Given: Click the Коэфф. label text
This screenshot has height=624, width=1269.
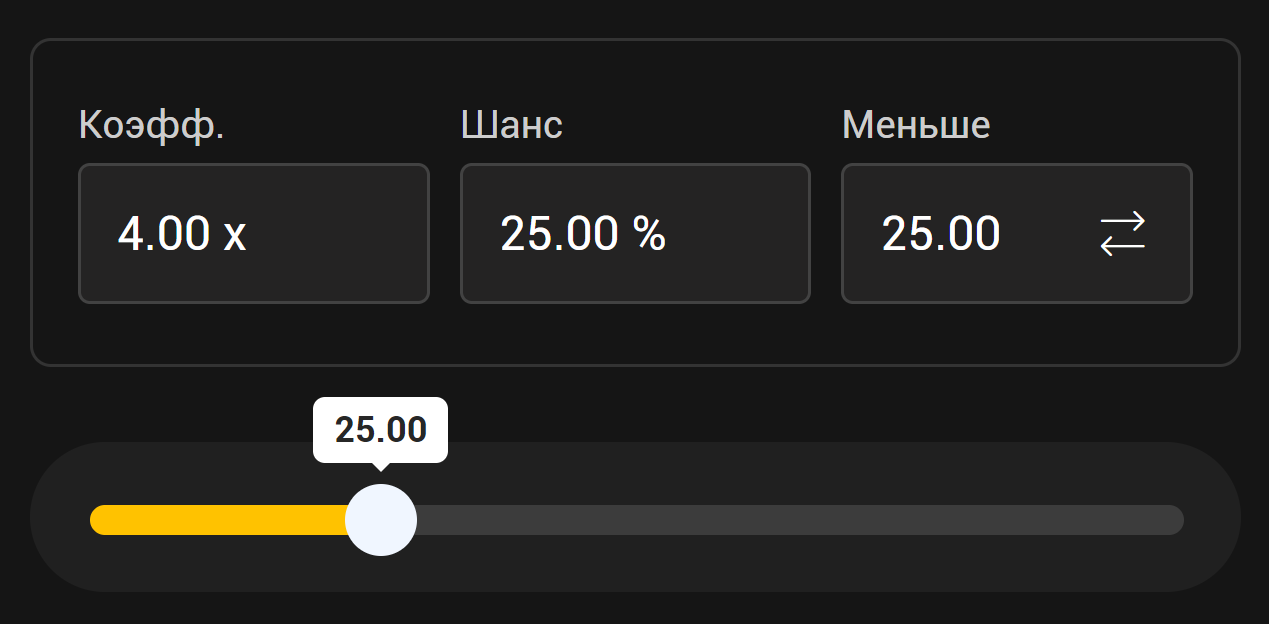Looking at the screenshot, I should (x=151, y=125).
